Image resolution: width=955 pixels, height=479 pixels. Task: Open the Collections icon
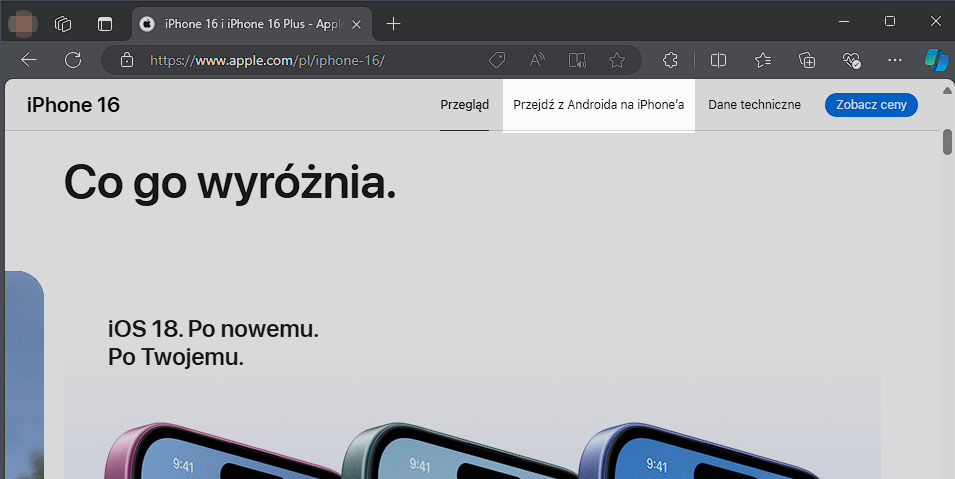[x=806, y=60]
